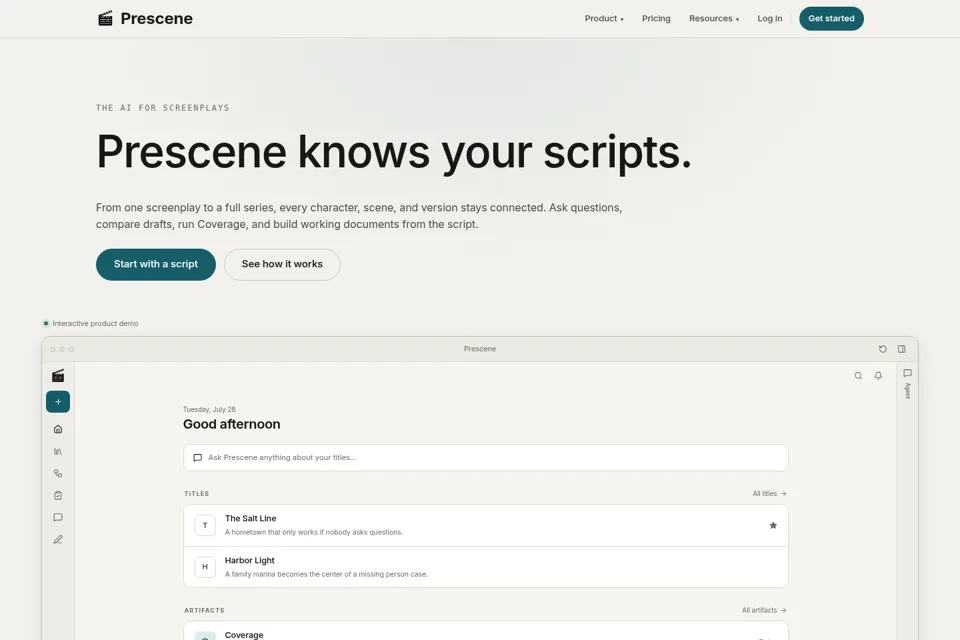Open the pencil edit icon in sidebar
960x640 pixels.
tap(58, 540)
